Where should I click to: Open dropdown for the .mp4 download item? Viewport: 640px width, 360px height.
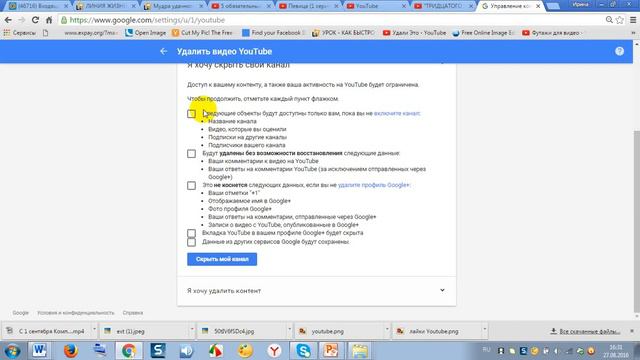(x=94, y=329)
